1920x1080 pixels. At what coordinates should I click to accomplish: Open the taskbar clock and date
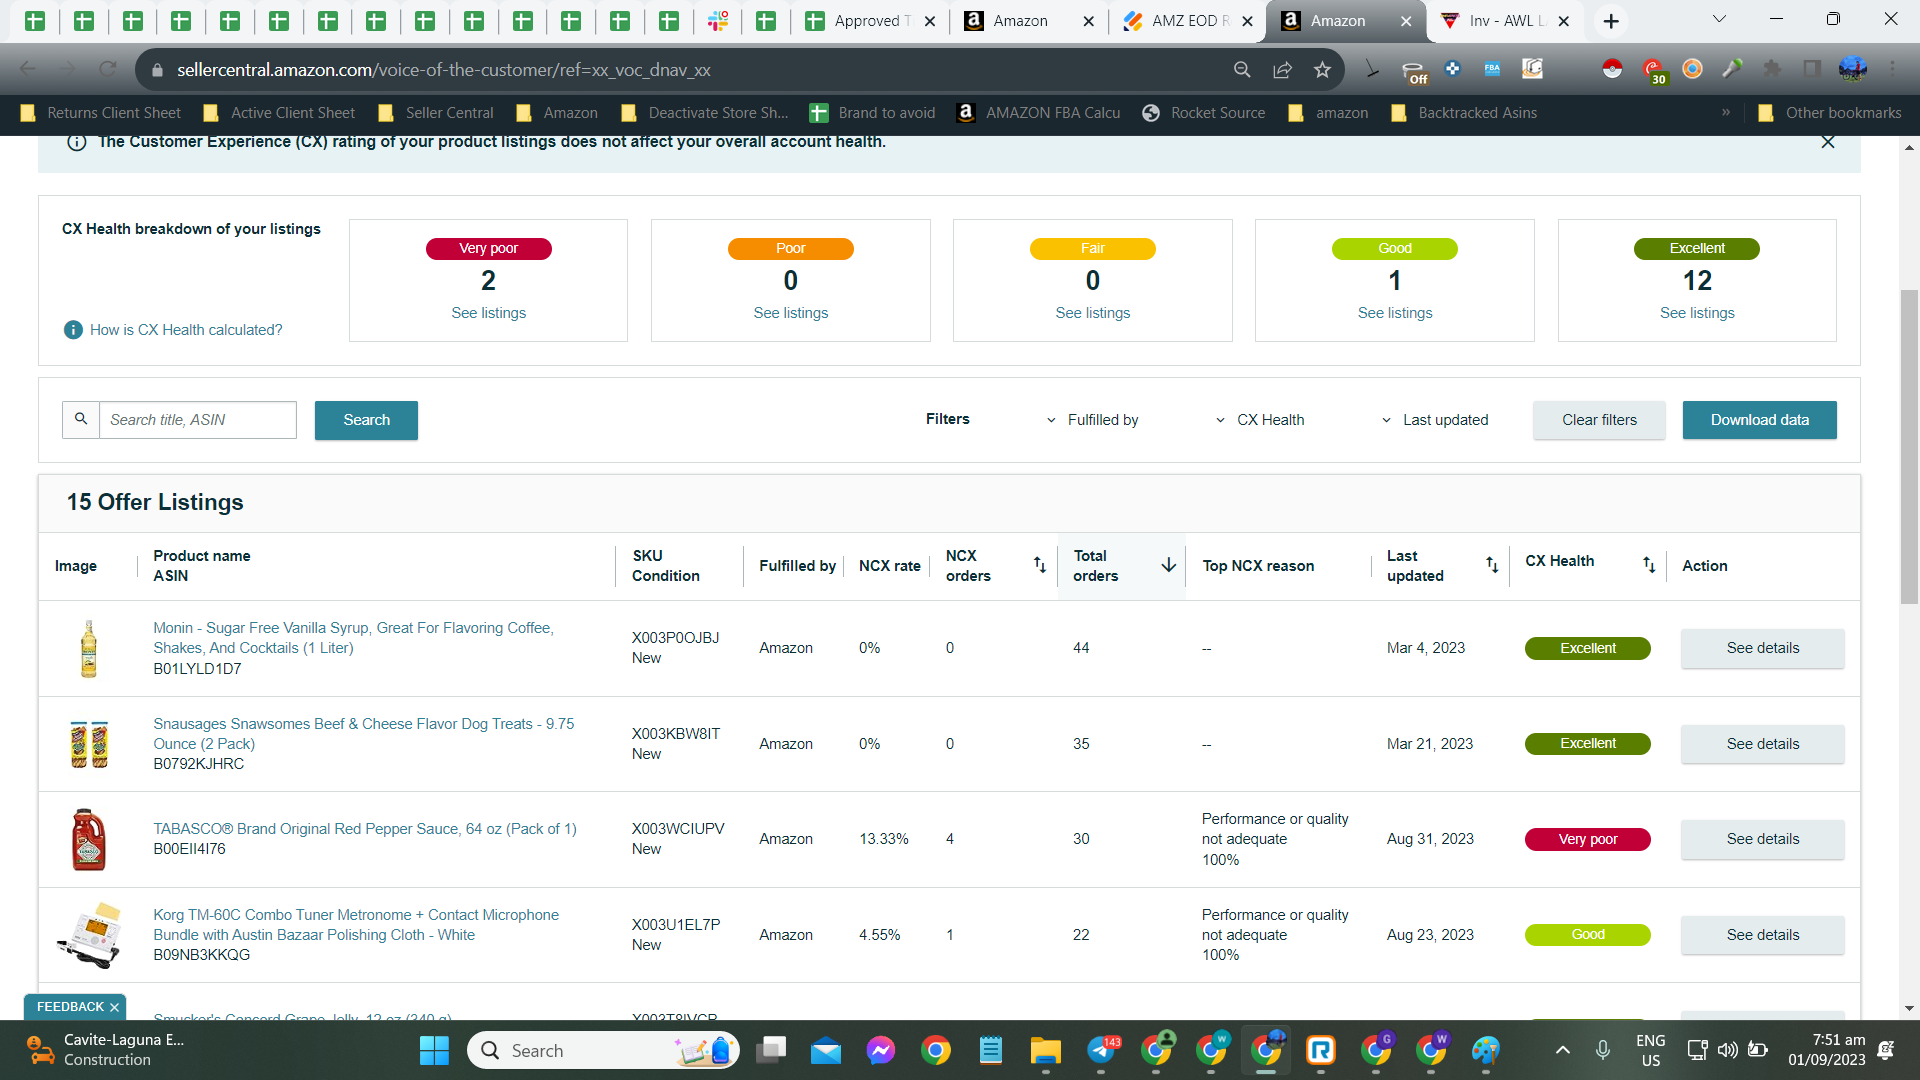point(1826,1050)
